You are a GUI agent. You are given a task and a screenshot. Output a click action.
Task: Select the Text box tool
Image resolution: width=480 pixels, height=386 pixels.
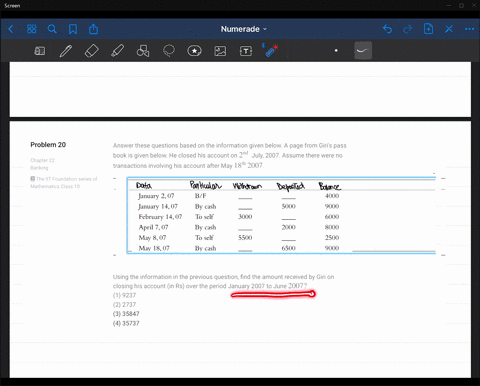[x=246, y=51]
